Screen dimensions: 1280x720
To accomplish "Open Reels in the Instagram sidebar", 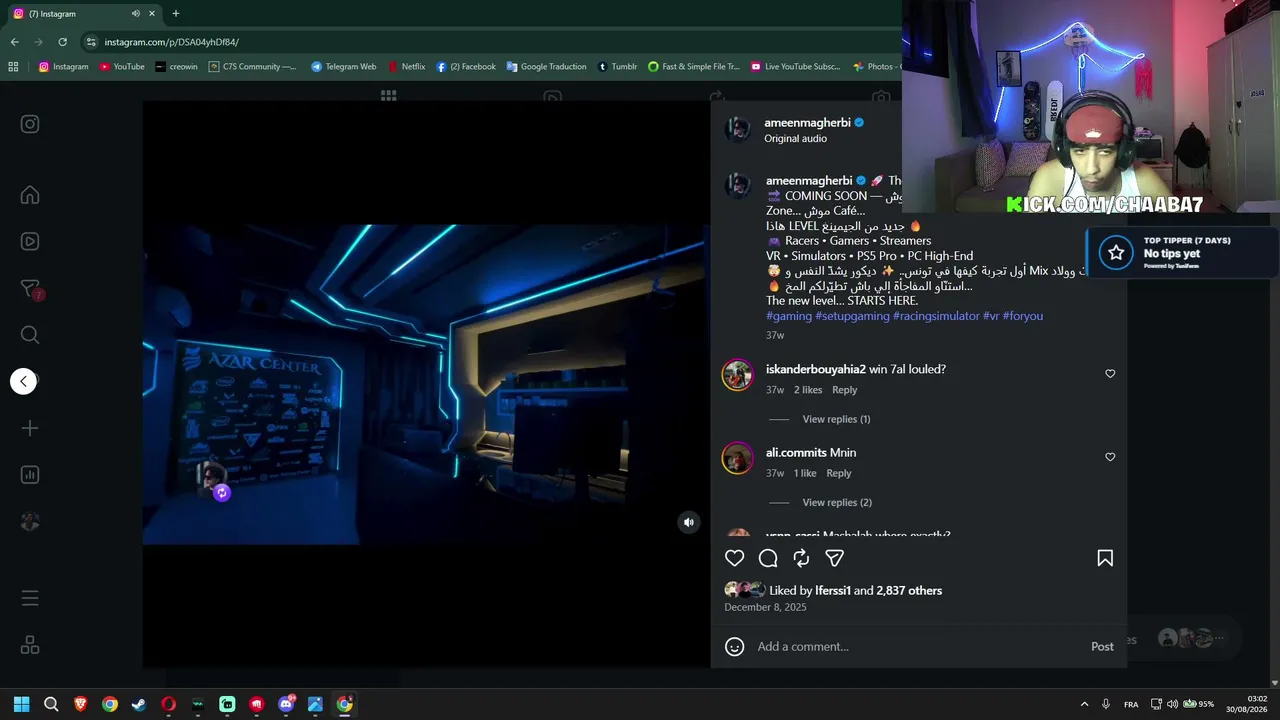I will tap(30, 241).
